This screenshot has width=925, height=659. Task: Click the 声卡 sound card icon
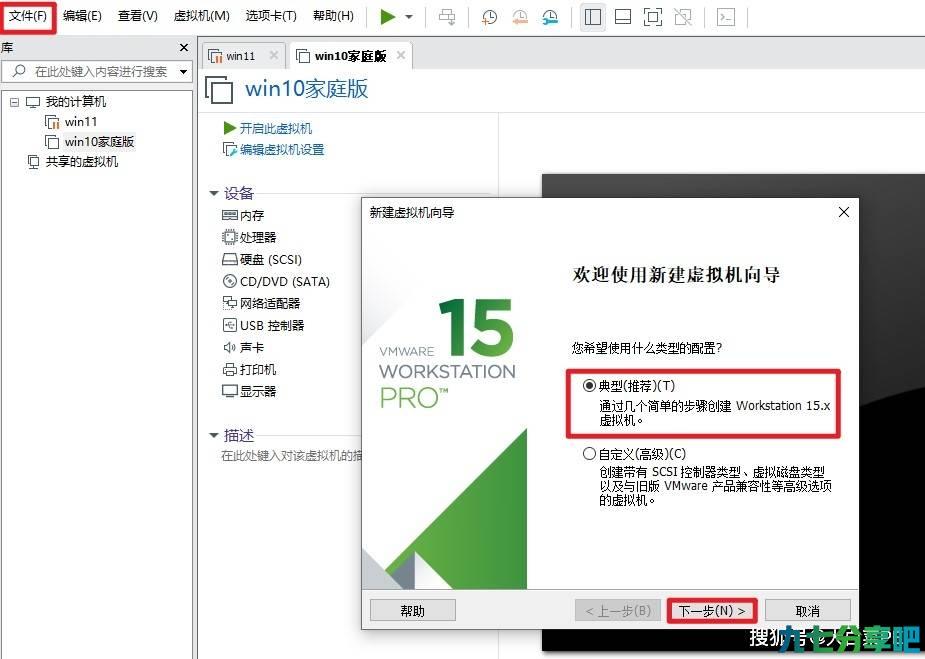pos(229,347)
